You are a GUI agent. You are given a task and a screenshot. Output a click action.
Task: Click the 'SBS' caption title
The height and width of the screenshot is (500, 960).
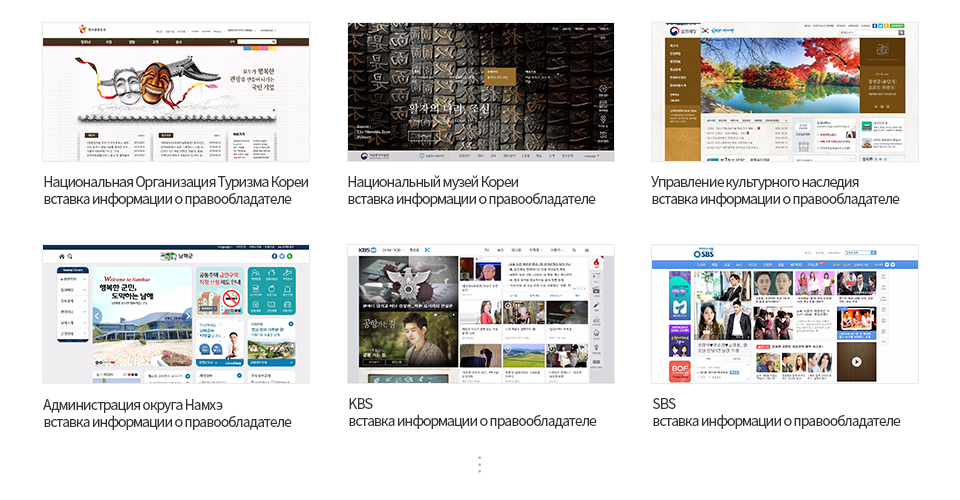(x=664, y=405)
